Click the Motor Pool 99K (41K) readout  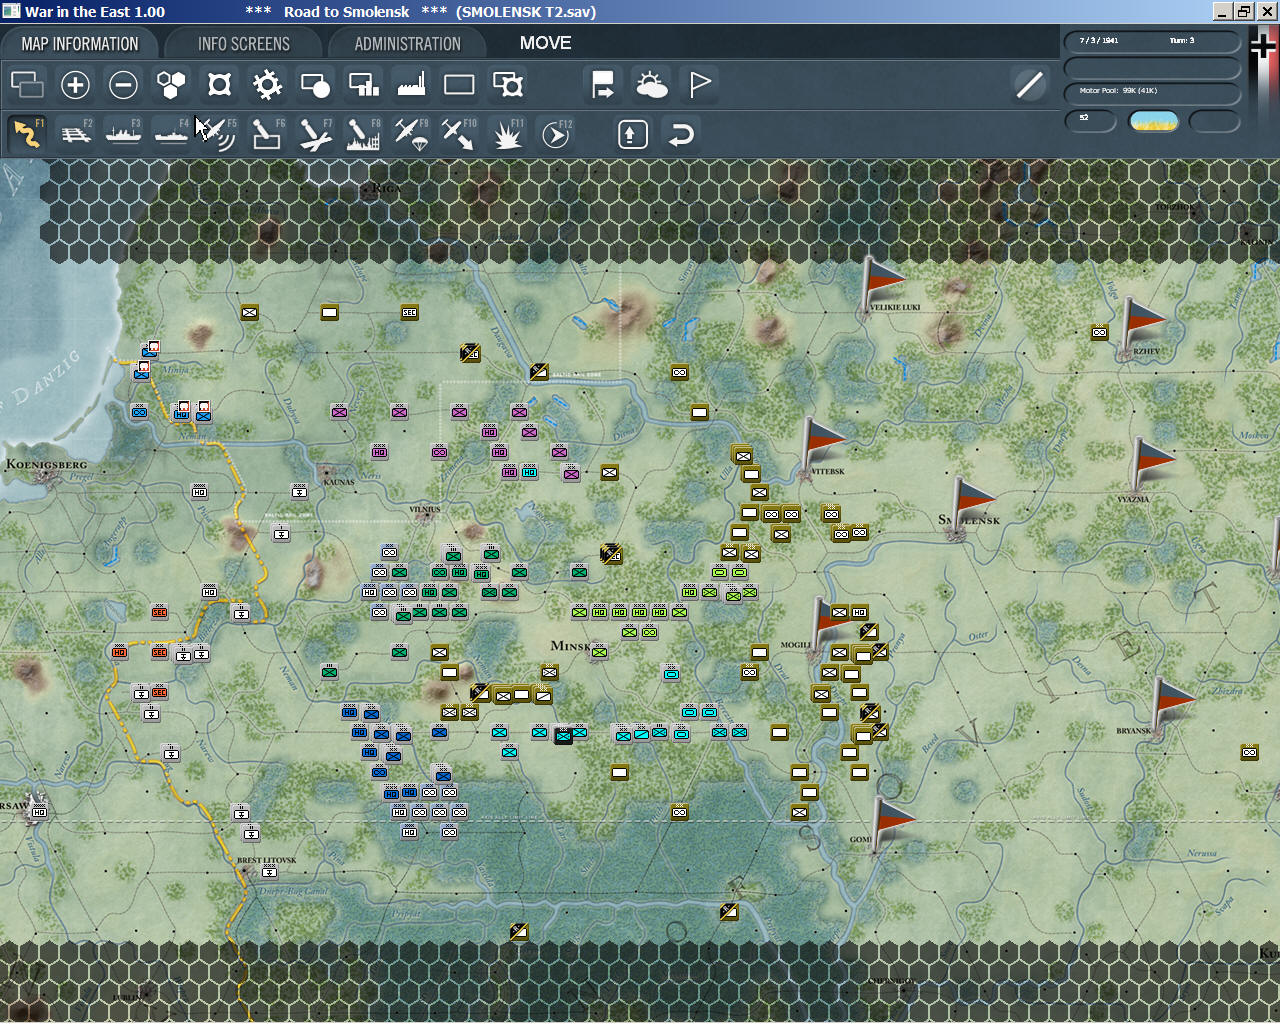[x=1118, y=91]
